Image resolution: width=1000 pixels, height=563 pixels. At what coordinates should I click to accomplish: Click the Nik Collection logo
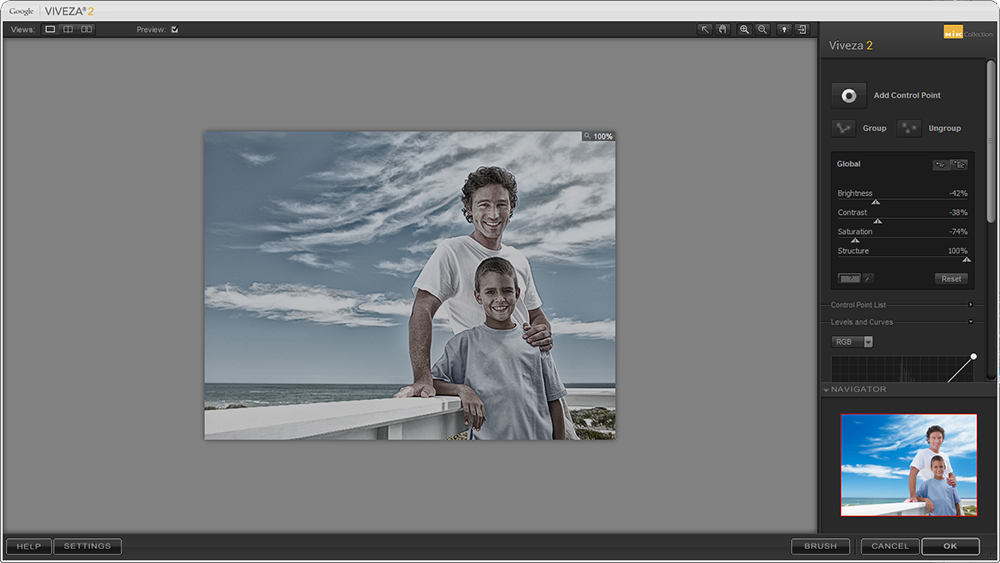pos(967,32)
